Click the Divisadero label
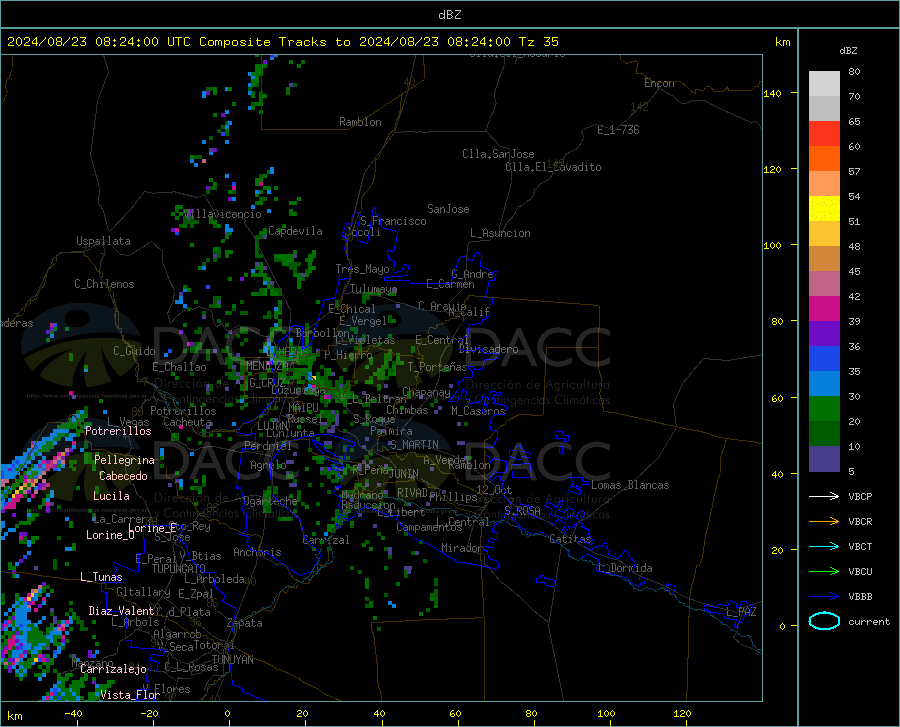Viewport: 900px width, 727px height. (488, 349)
